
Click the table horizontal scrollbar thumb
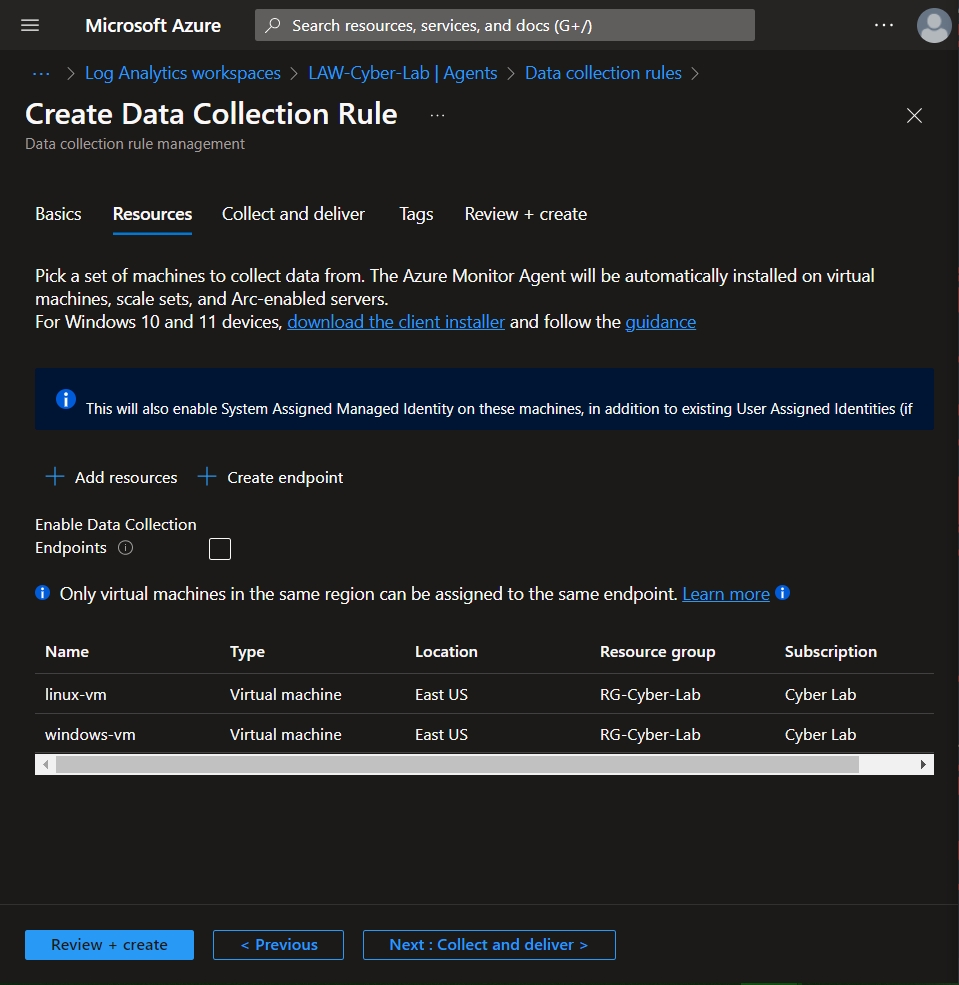(x=457, y=765)
